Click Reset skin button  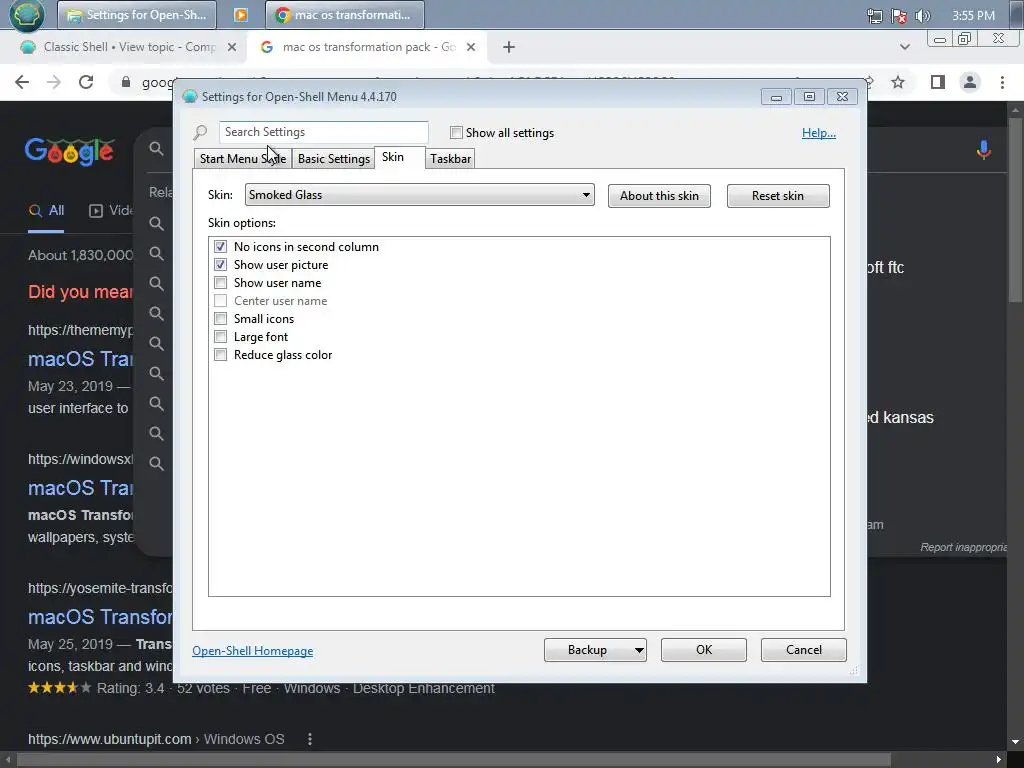(778, 196)
